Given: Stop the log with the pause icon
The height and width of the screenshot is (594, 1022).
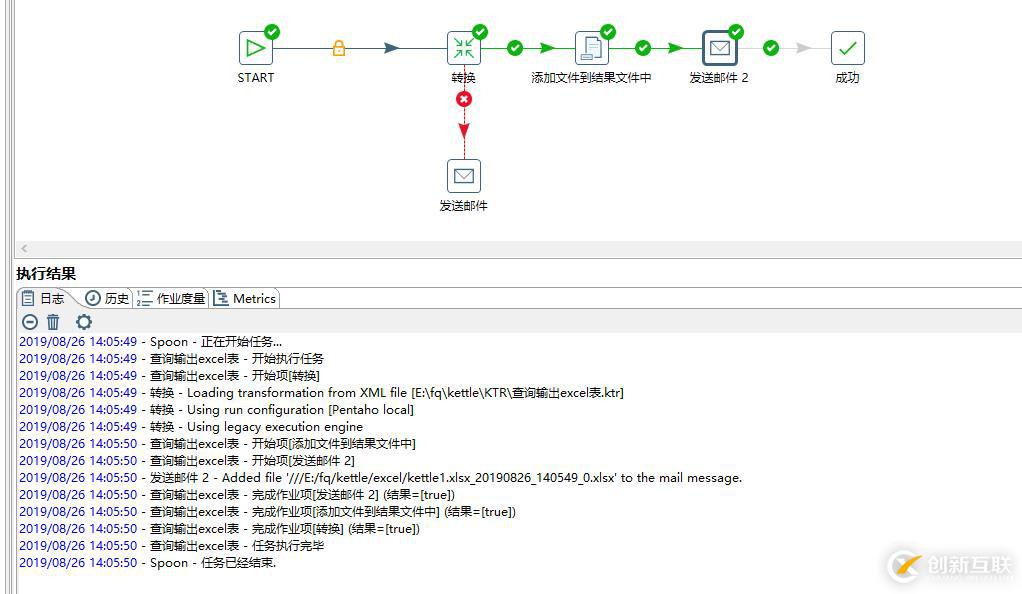Looking at the screenshot, I should click(x=30, y=321).
